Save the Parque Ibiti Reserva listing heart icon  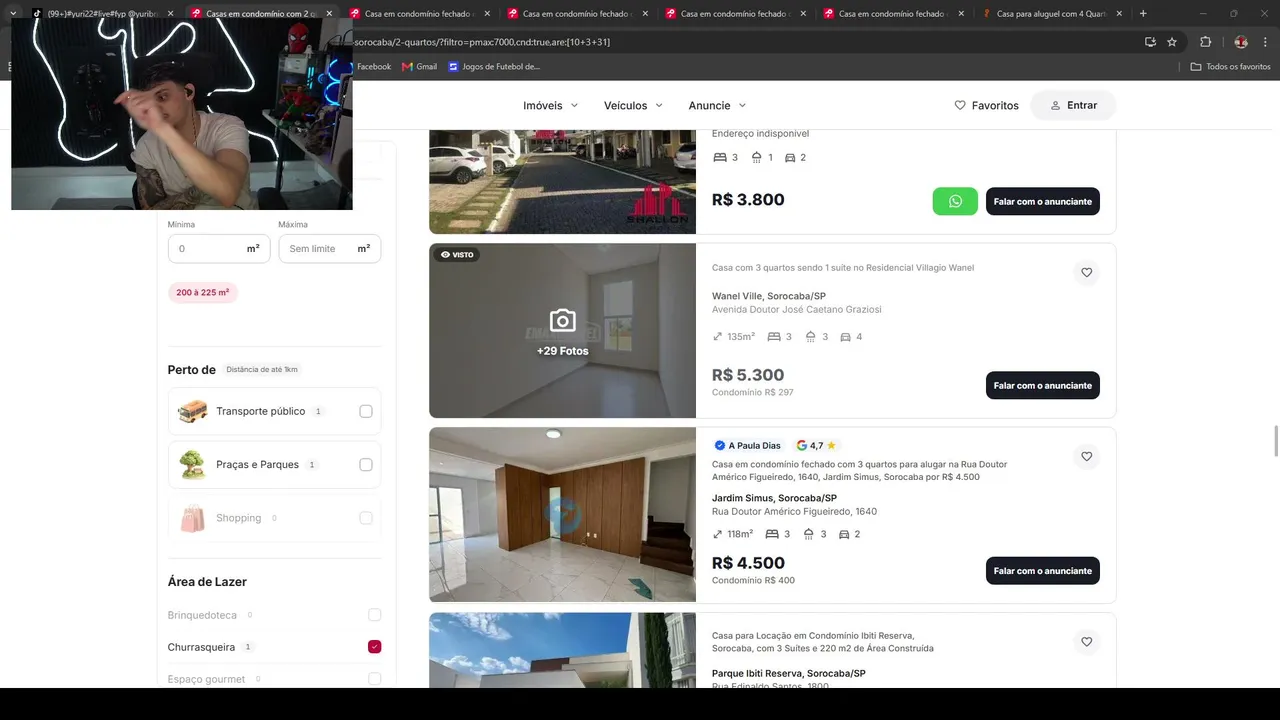[x=1086, y=641]
